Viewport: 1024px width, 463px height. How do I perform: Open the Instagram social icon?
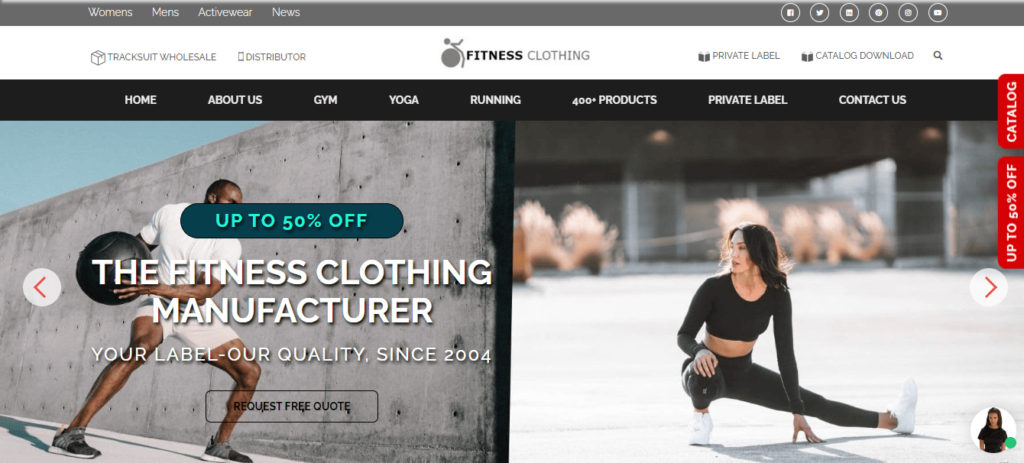coord(908,12)
